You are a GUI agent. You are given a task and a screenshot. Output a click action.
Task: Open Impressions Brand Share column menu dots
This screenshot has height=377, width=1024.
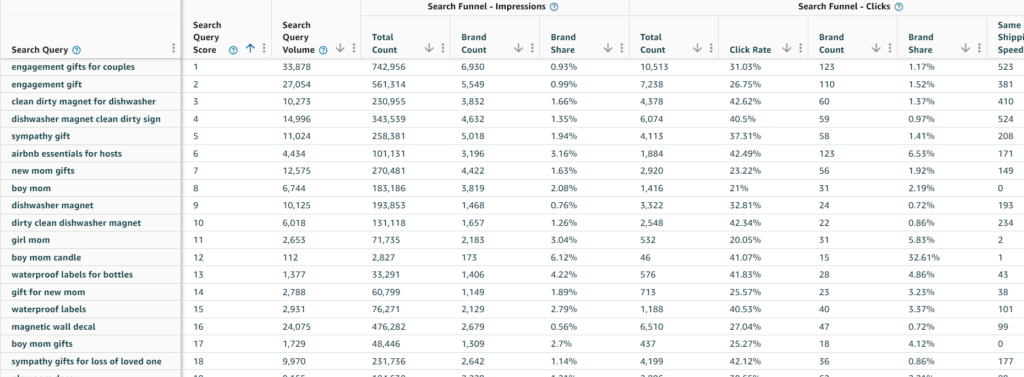(622, 48)
